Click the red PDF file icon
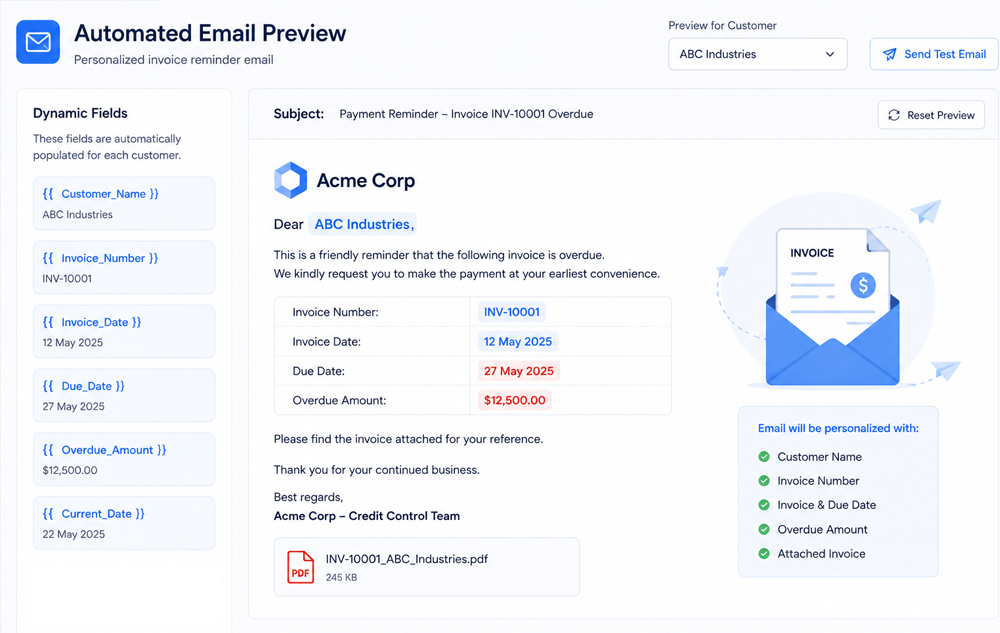The height and width of the screenshot is (633, 1000). coord(300,567)
